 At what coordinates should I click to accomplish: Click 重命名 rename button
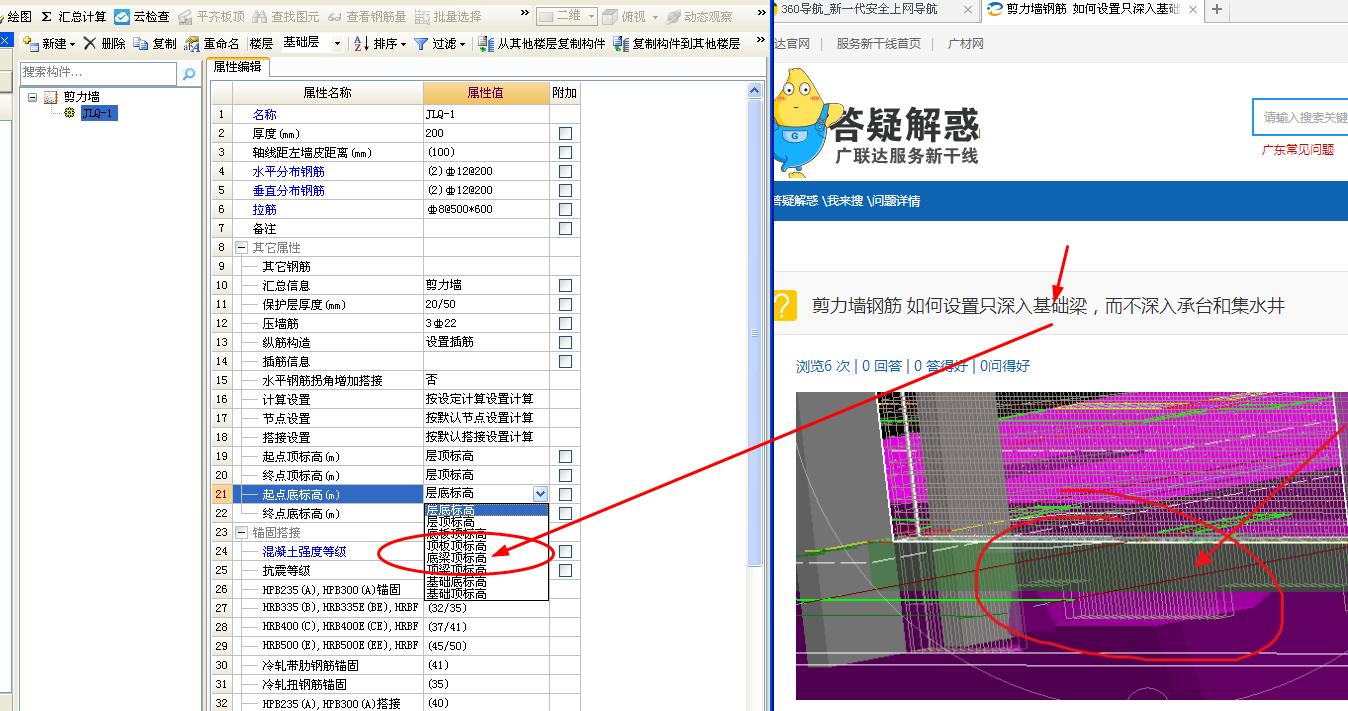pyautogui.click(x=212, y=44)
